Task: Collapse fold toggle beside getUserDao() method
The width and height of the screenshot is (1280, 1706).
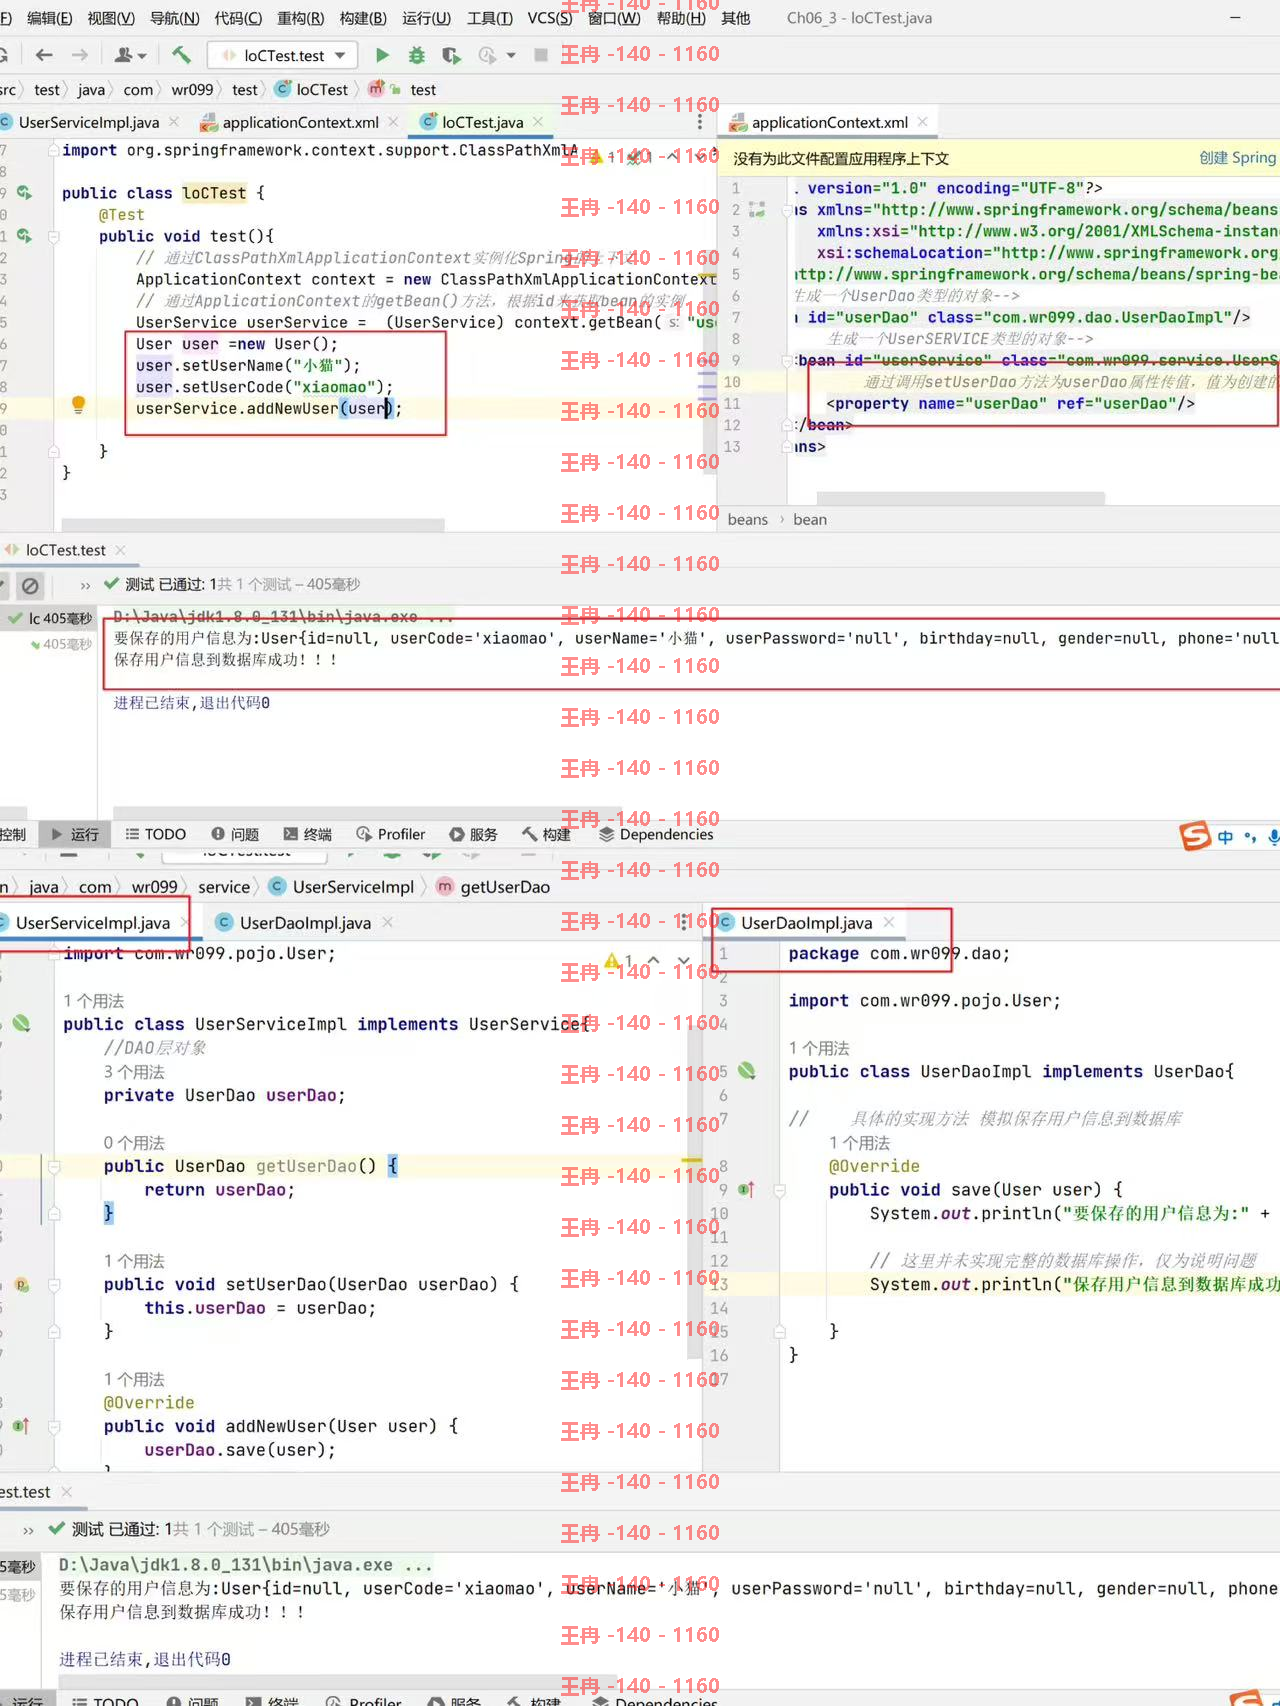Action: coord(54,1166)
